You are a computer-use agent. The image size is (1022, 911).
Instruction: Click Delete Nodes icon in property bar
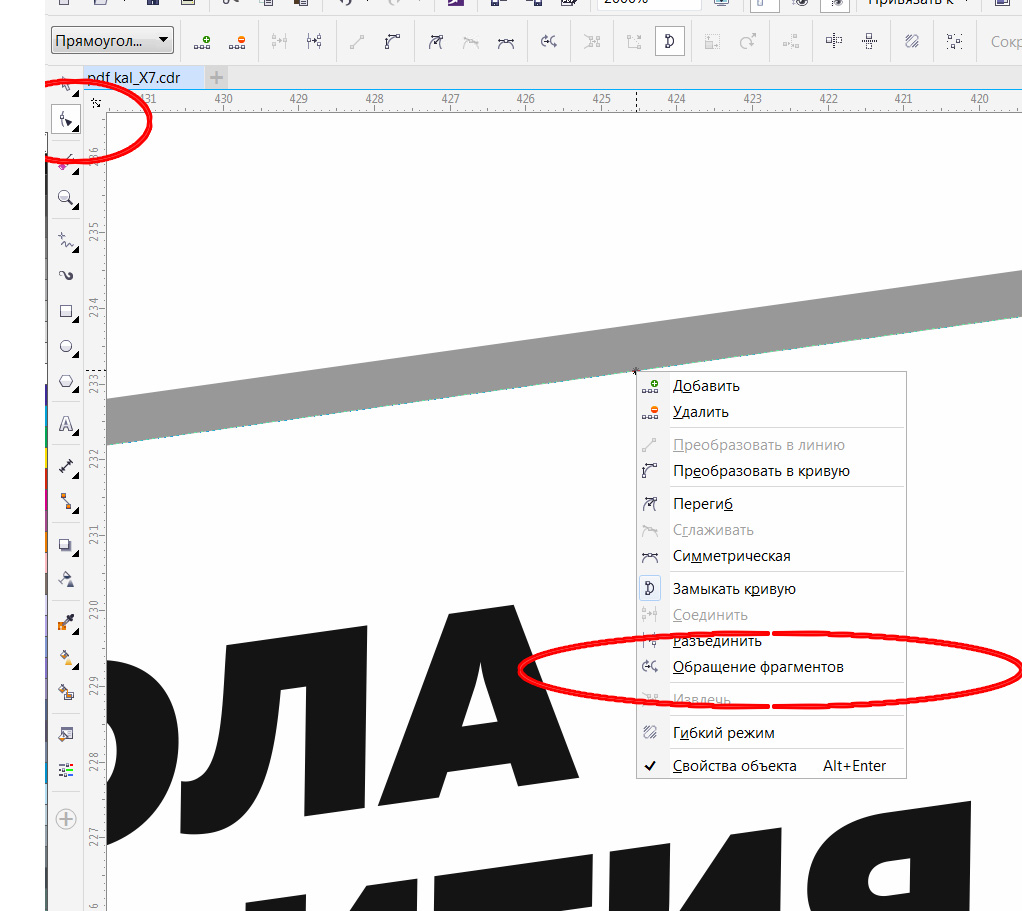pos(237,42)
